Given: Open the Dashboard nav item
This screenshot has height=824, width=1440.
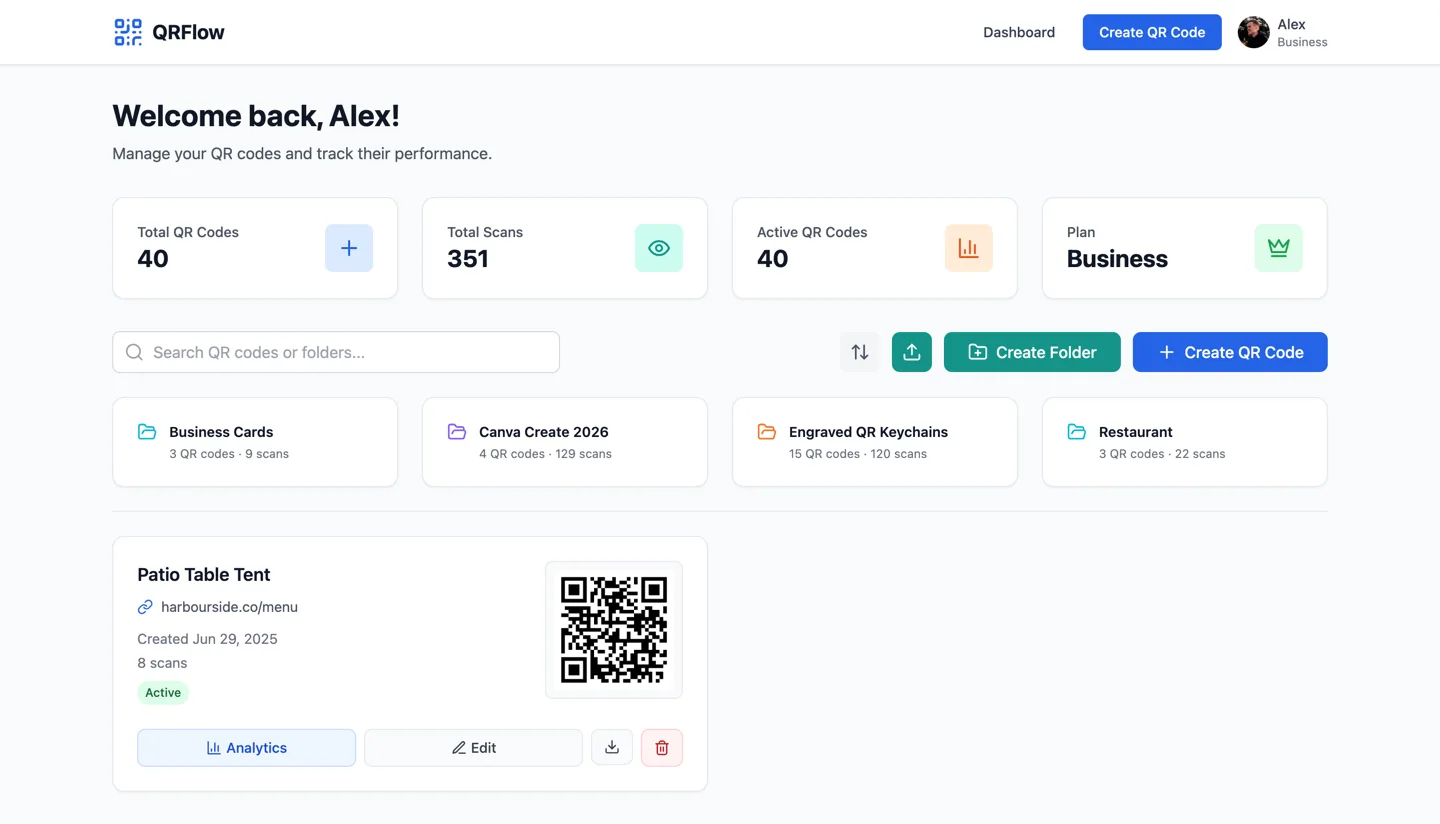Looking at the screenshot, I should (1019, 32).
